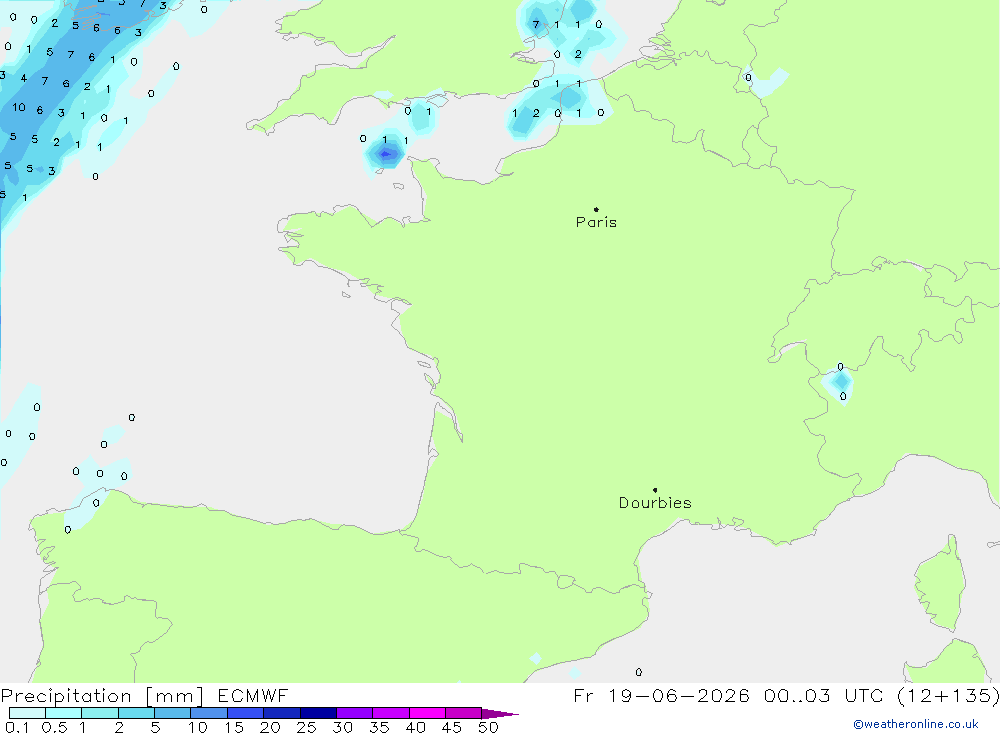Pick the 0.5–1 mm legend swatch
Screen dimensions: 1000x733
pyautogui.click(x=64, y=713)
